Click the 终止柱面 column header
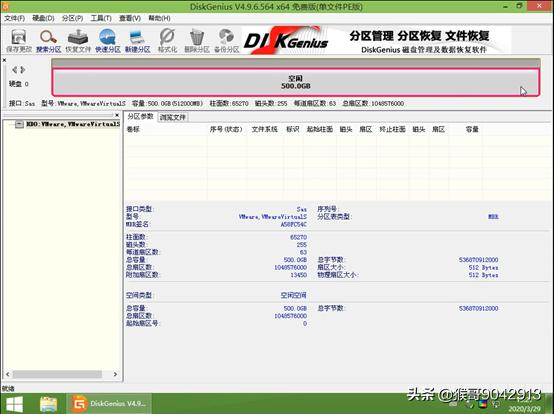Viewport: 554px width, 414px height. 393,129
